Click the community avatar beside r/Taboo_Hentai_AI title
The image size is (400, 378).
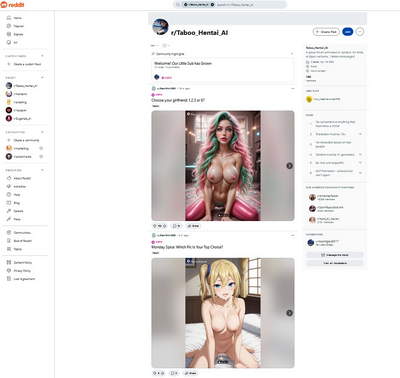pos(160,27)
